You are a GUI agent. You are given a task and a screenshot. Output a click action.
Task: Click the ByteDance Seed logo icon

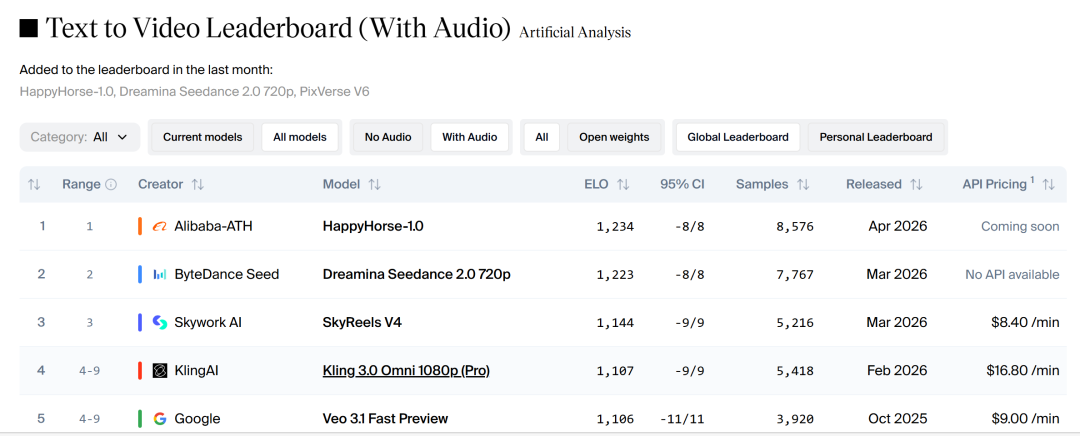click(159, 274)
